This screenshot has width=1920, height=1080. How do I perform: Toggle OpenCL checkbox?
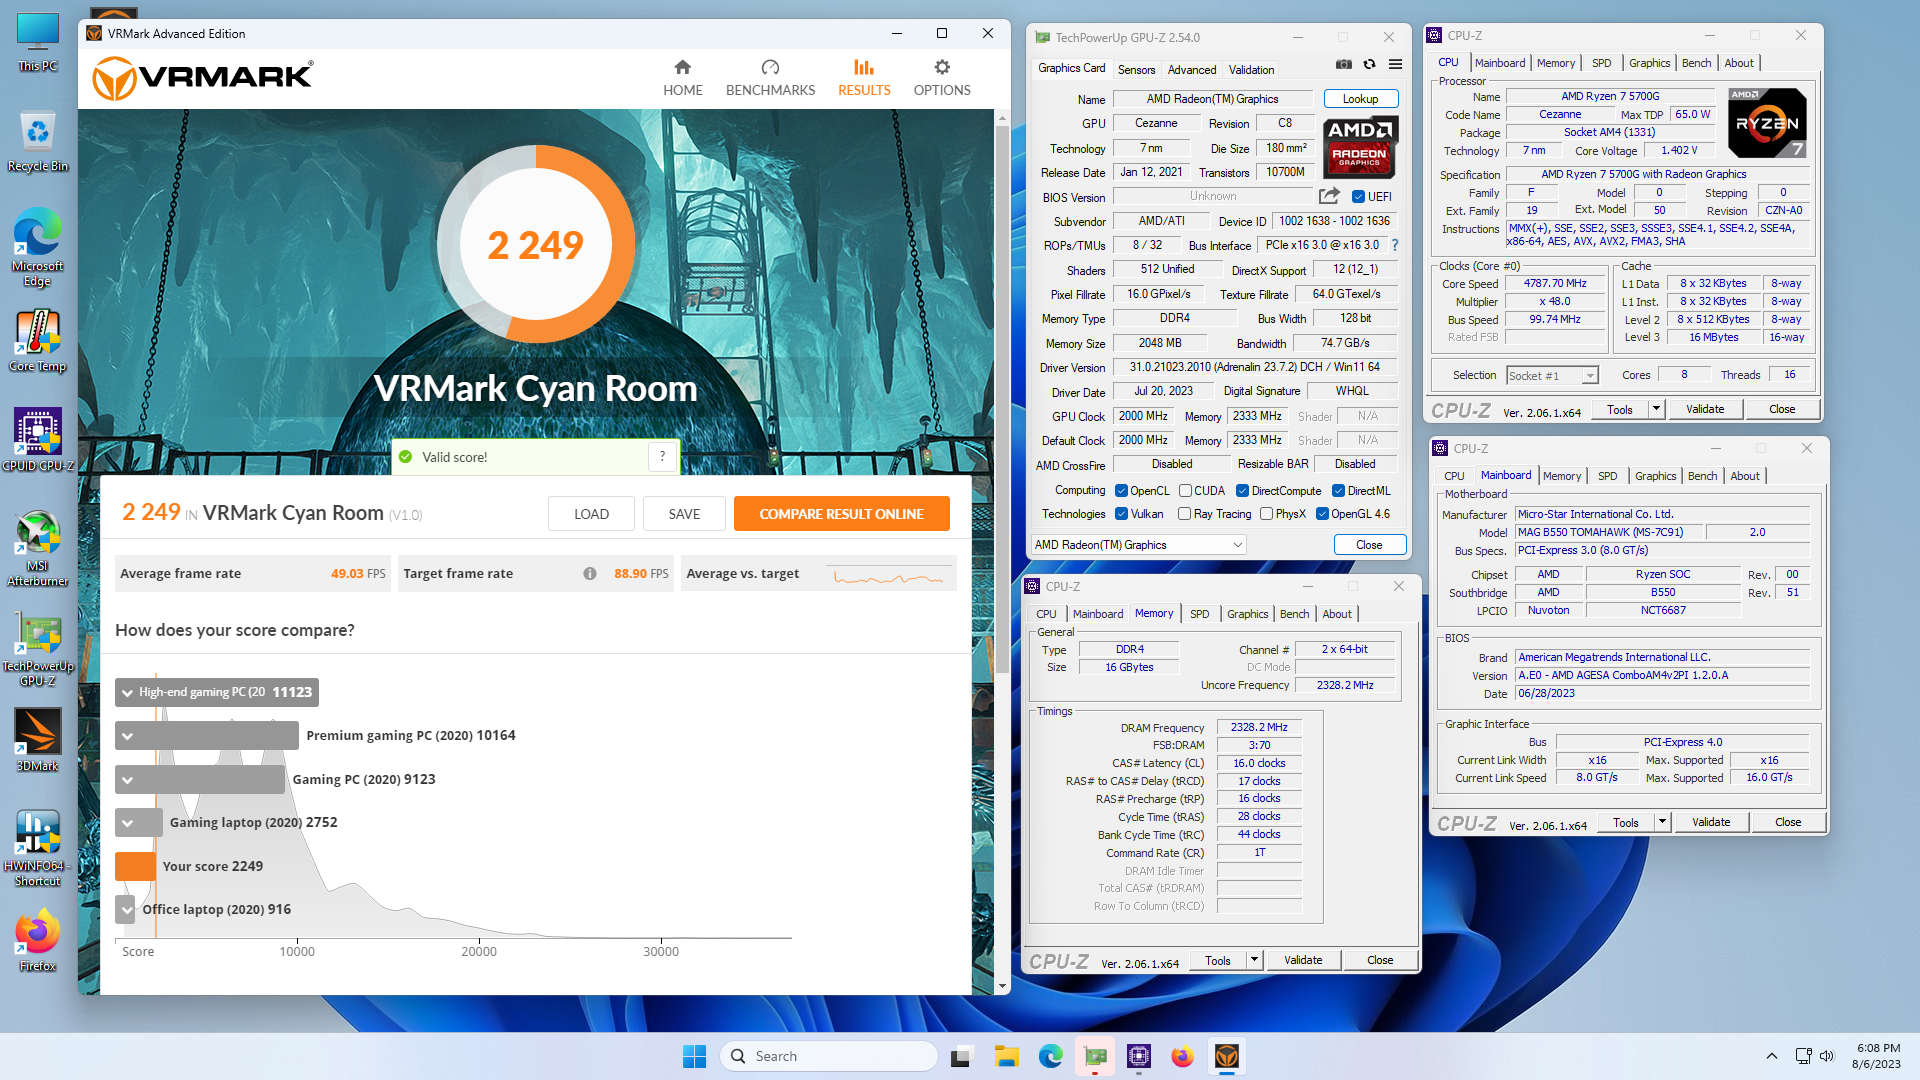pos(1122,491)
